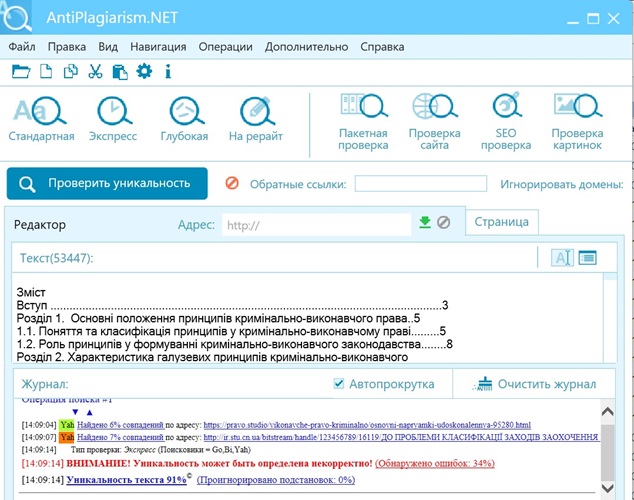634x500 pixels.
Task: Open the Навигация menu
Action: click(158, 47)
